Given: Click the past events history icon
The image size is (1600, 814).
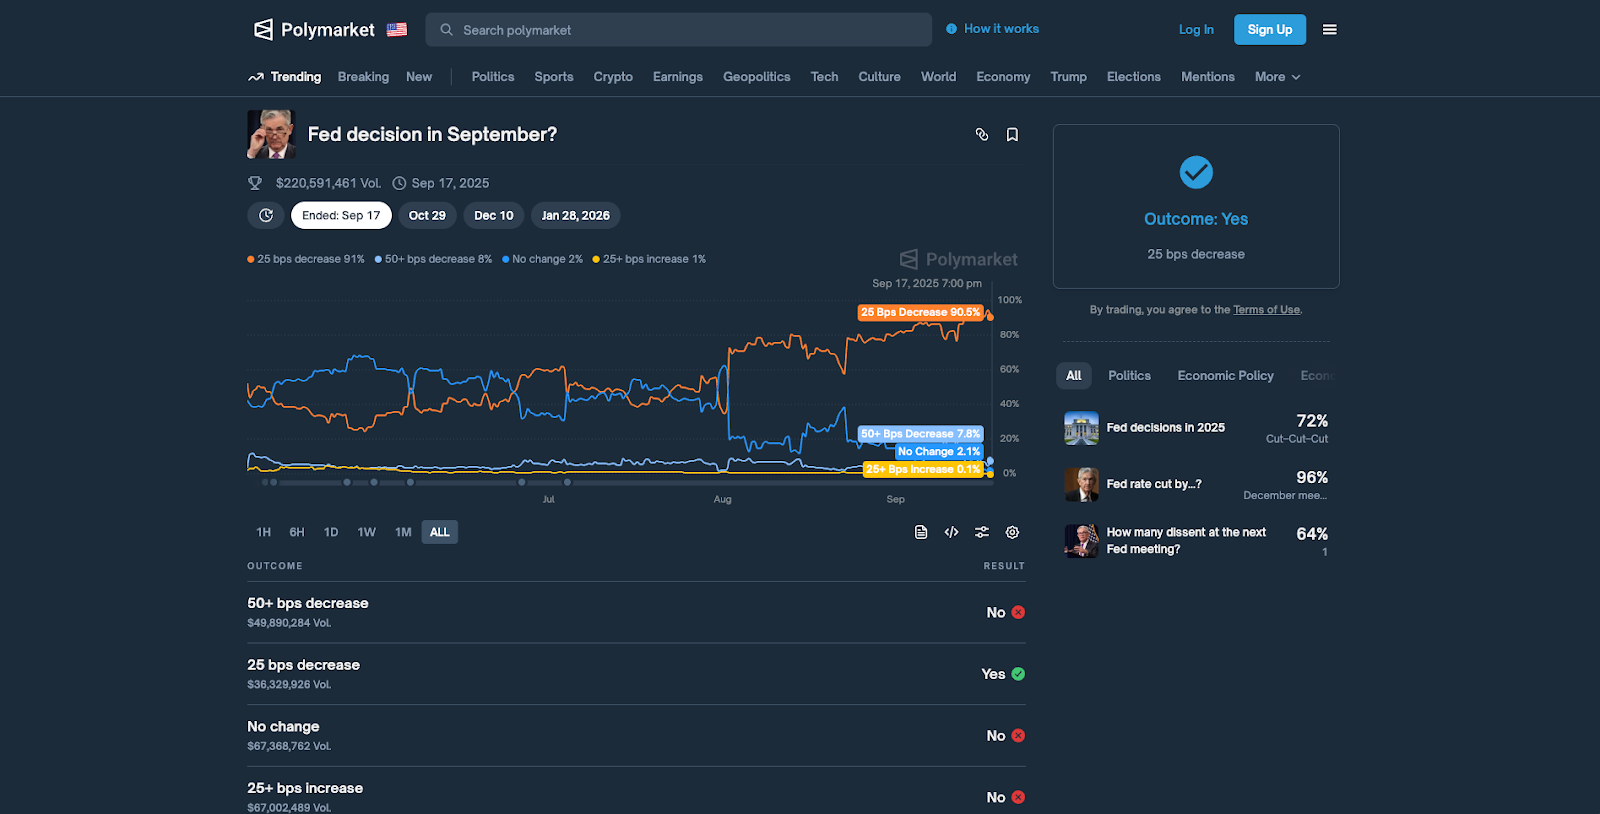Looking at the screenshot, I should click(x=266, y=215).
